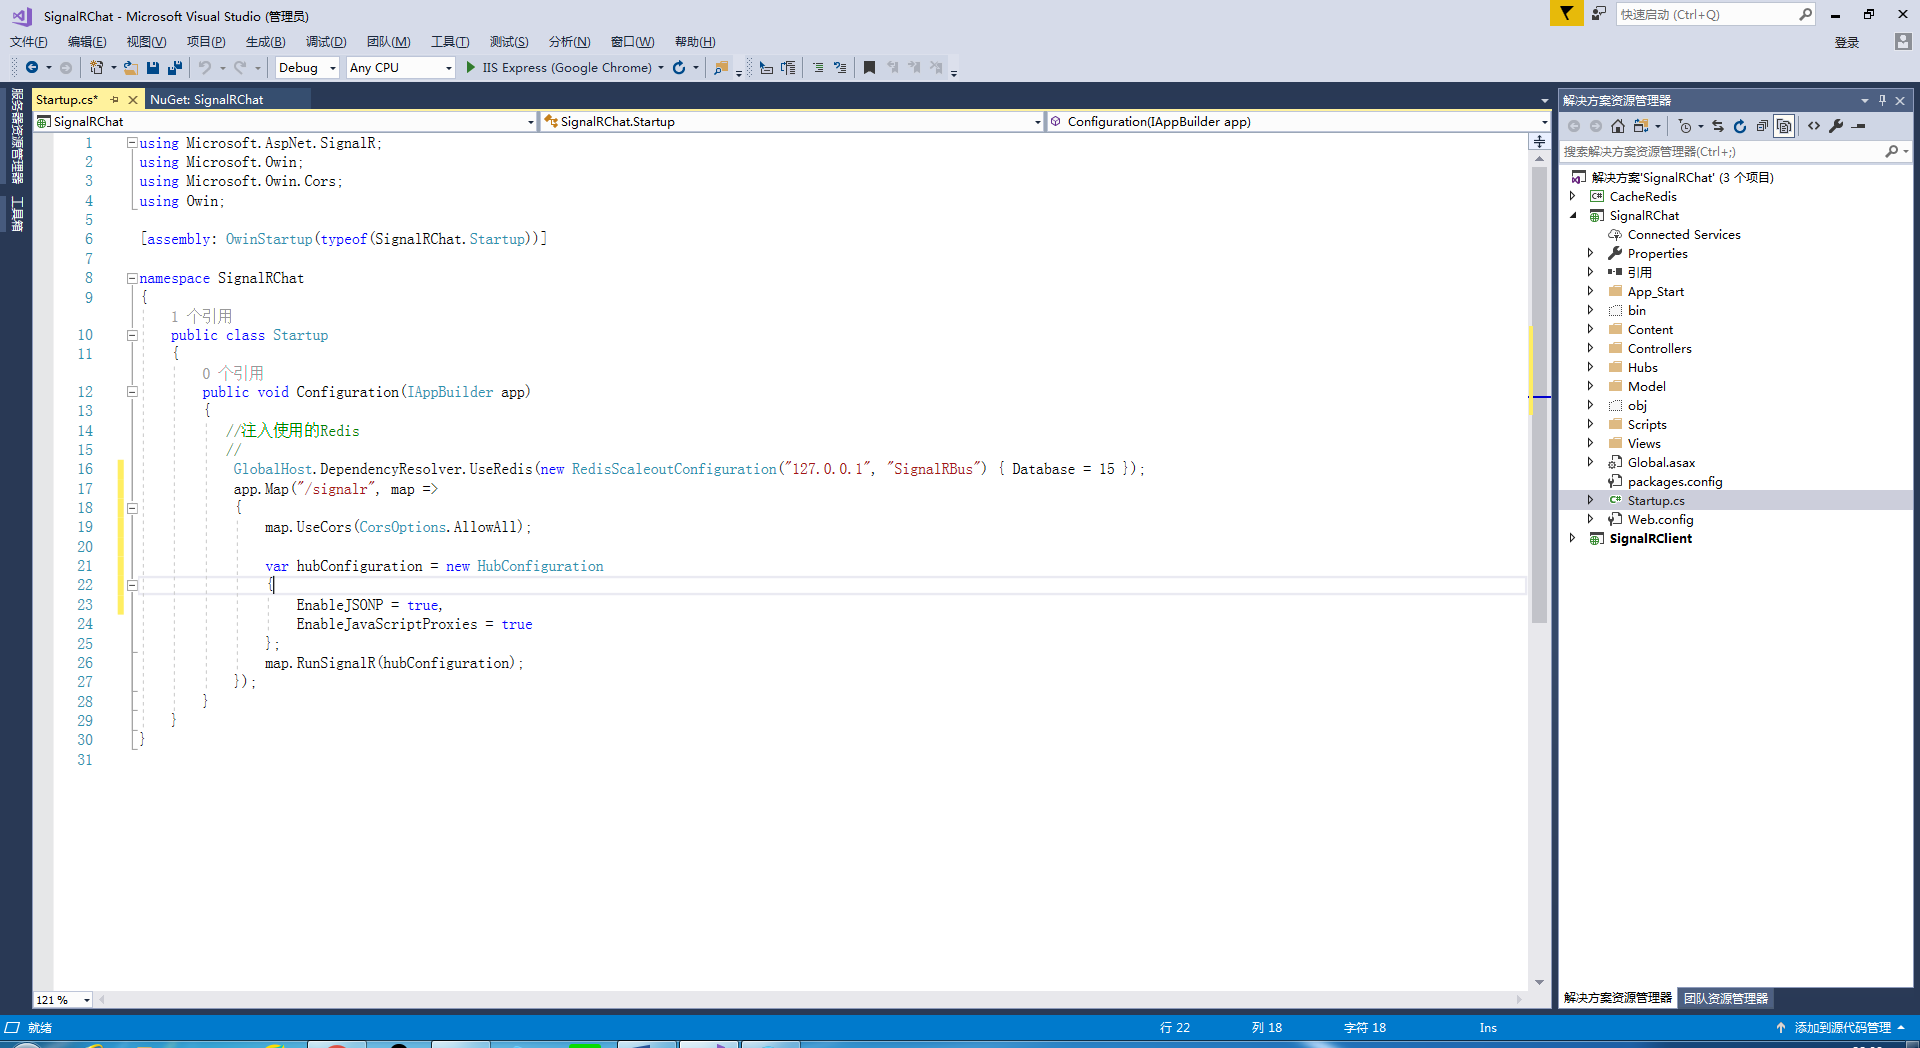Open the Configuration member dropdown
Viewport: 1920px width, 1048px height.
coord(1544,122)
